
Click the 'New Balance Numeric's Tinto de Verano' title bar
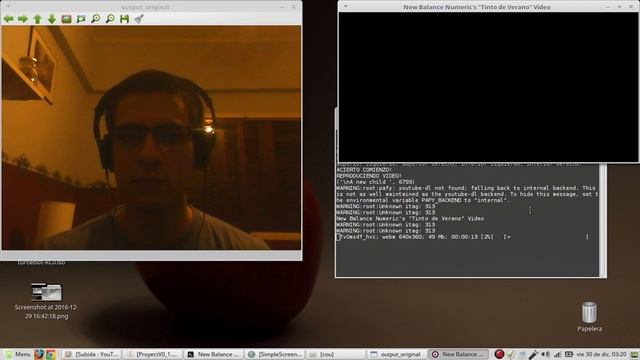(x=477, y=7)
